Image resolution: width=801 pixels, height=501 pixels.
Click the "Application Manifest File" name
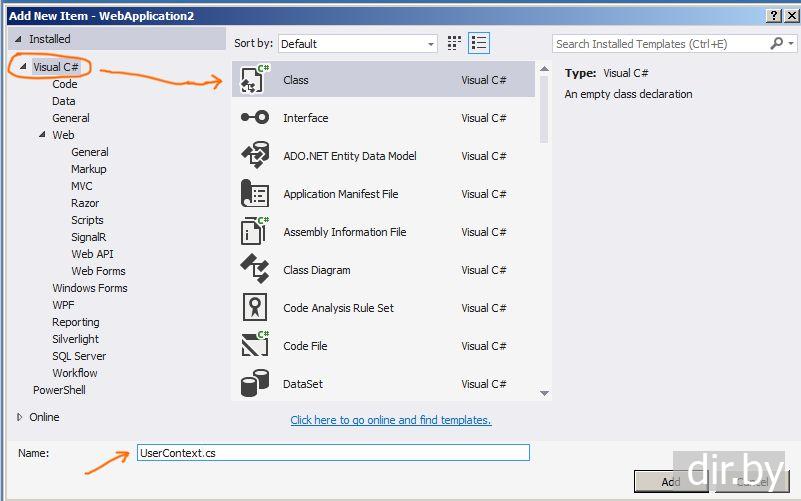point(341,194)
